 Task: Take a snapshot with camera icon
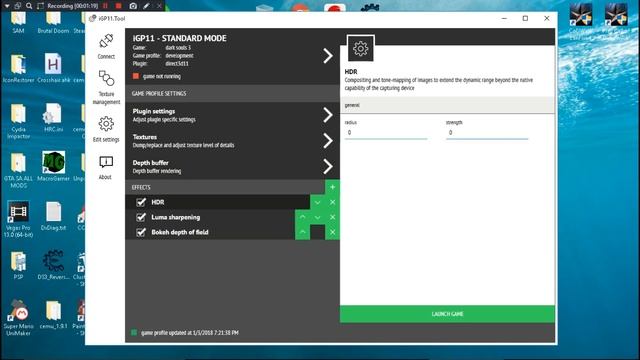(x=133, y=6)
